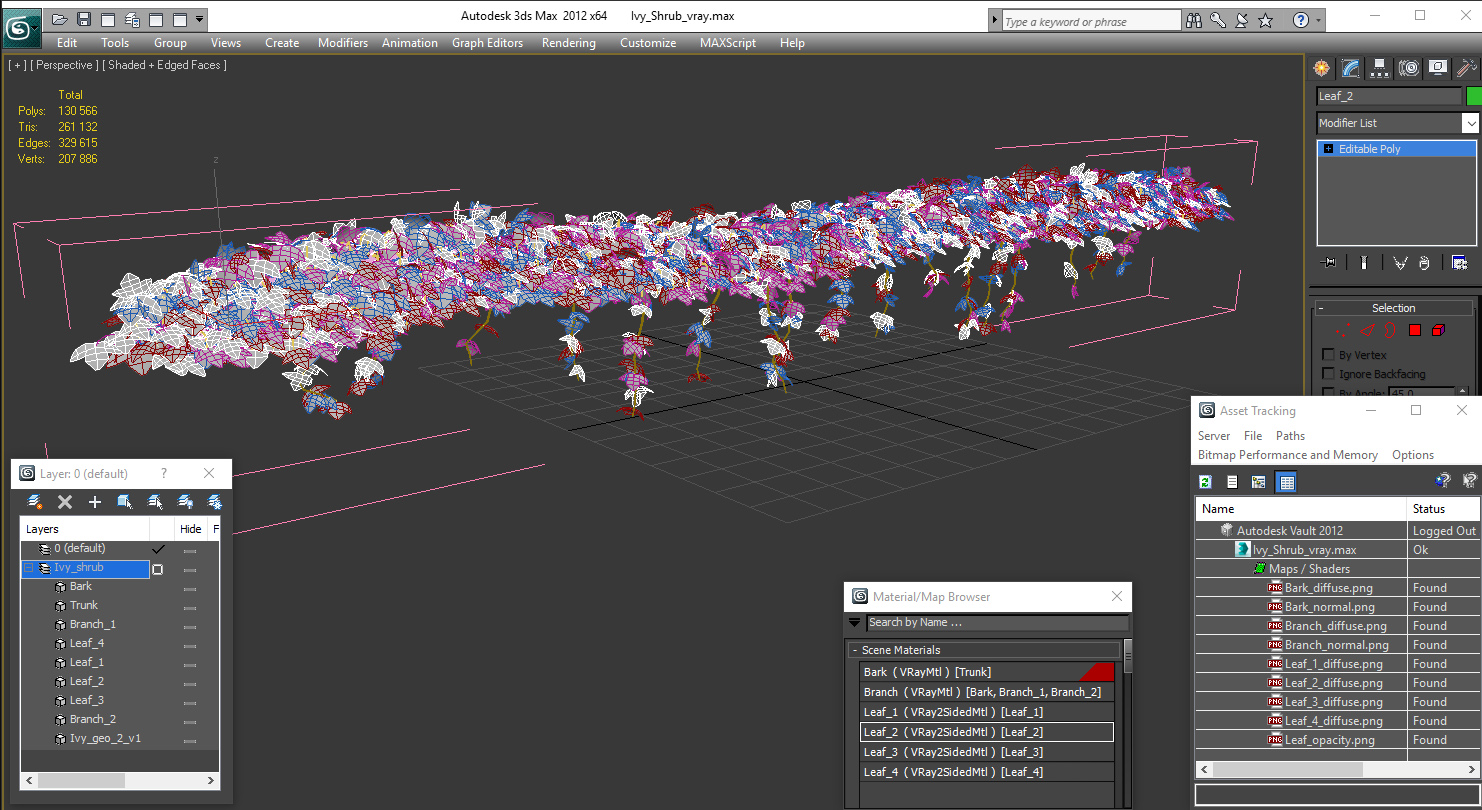The height and width of the screenshot is (810, 1482).
Task: Click Table View icon in Asset Tracking
Action: [1287, 482]
